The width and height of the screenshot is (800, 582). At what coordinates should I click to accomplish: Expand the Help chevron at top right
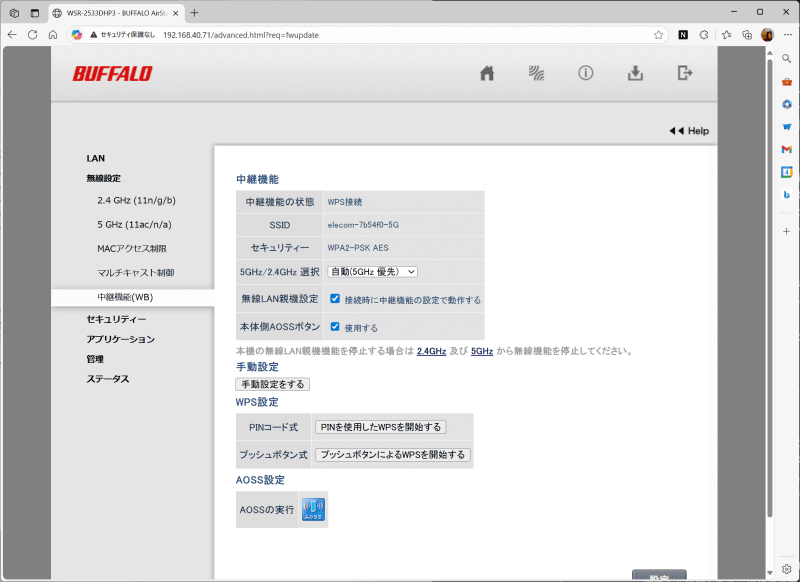click(x=676, y=130)
